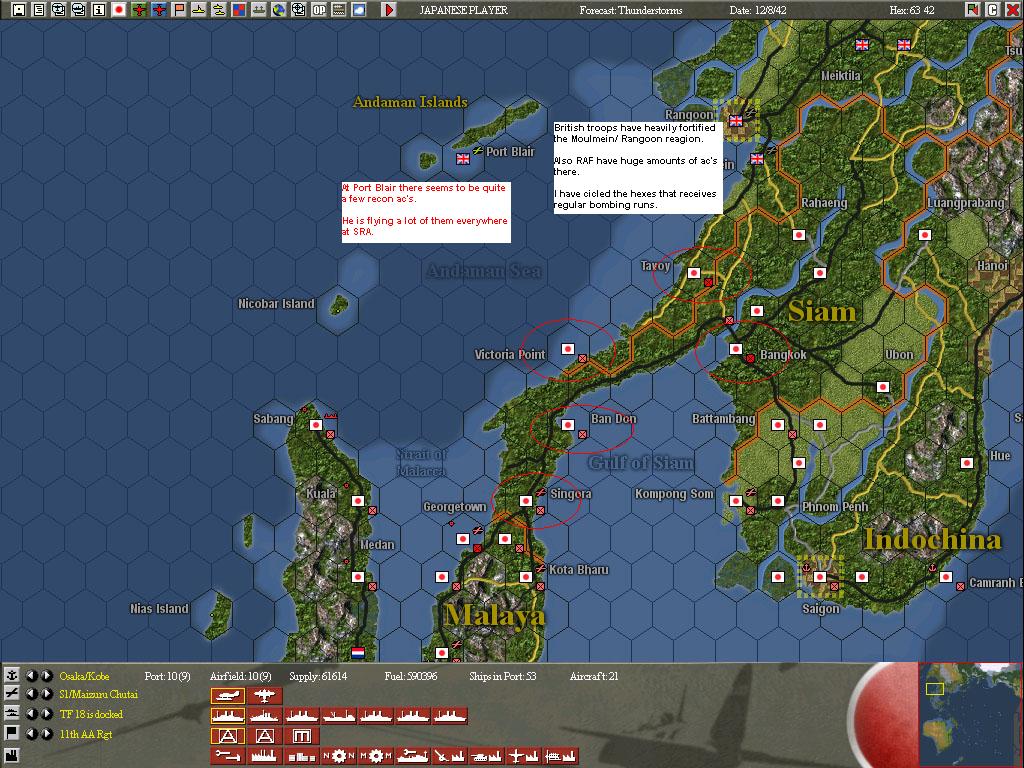Click 11th AA Rgt unit name
The image size is (1024, 768).
coord(86,734)
